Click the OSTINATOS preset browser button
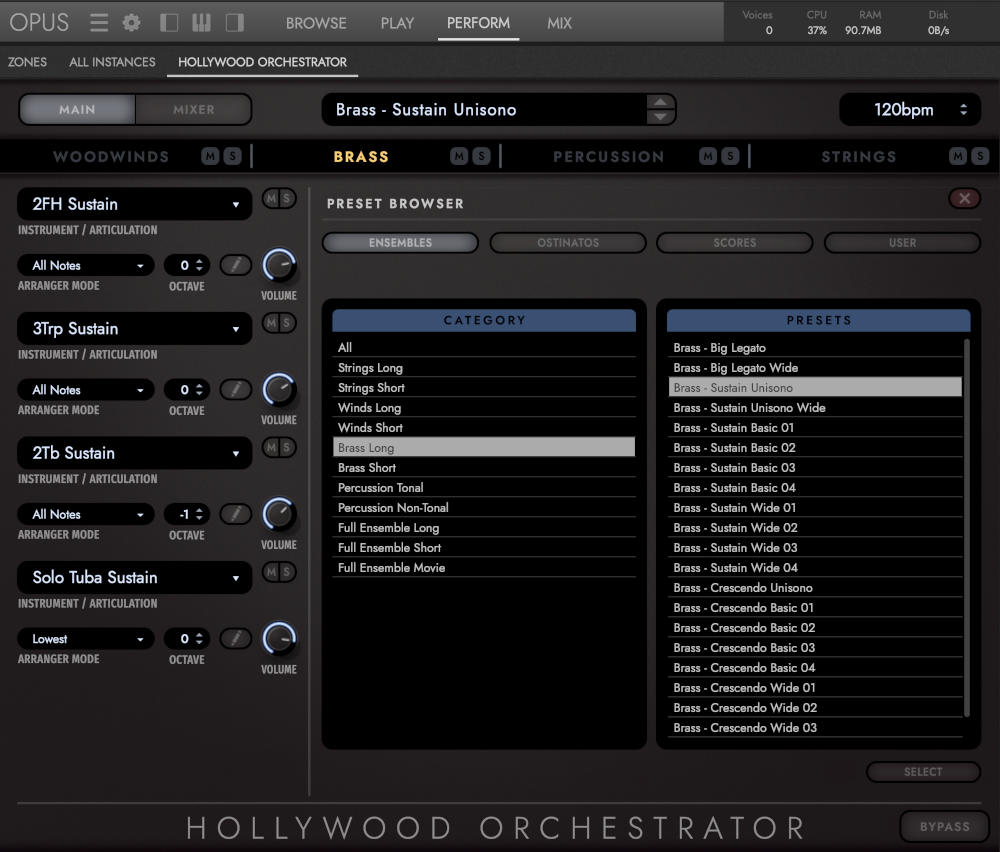 [x=567, y=242]
